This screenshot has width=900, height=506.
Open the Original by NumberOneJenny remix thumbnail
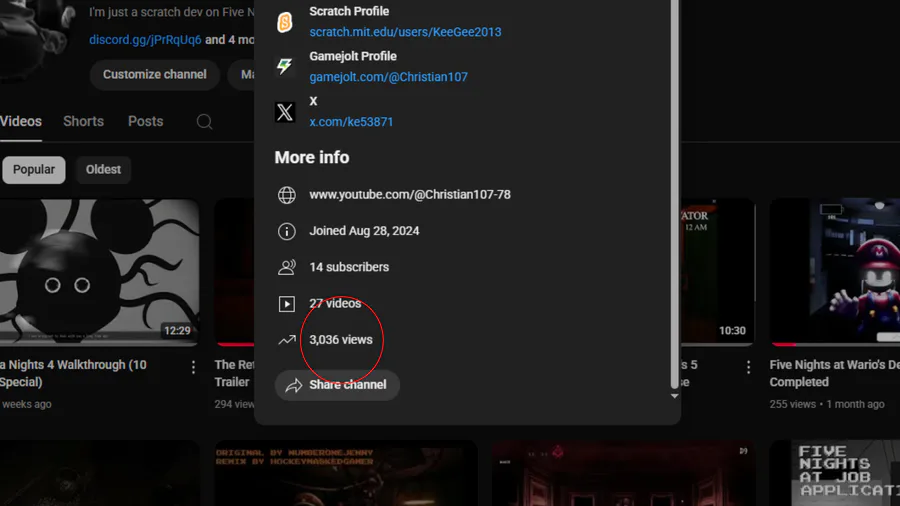(346, 473)
